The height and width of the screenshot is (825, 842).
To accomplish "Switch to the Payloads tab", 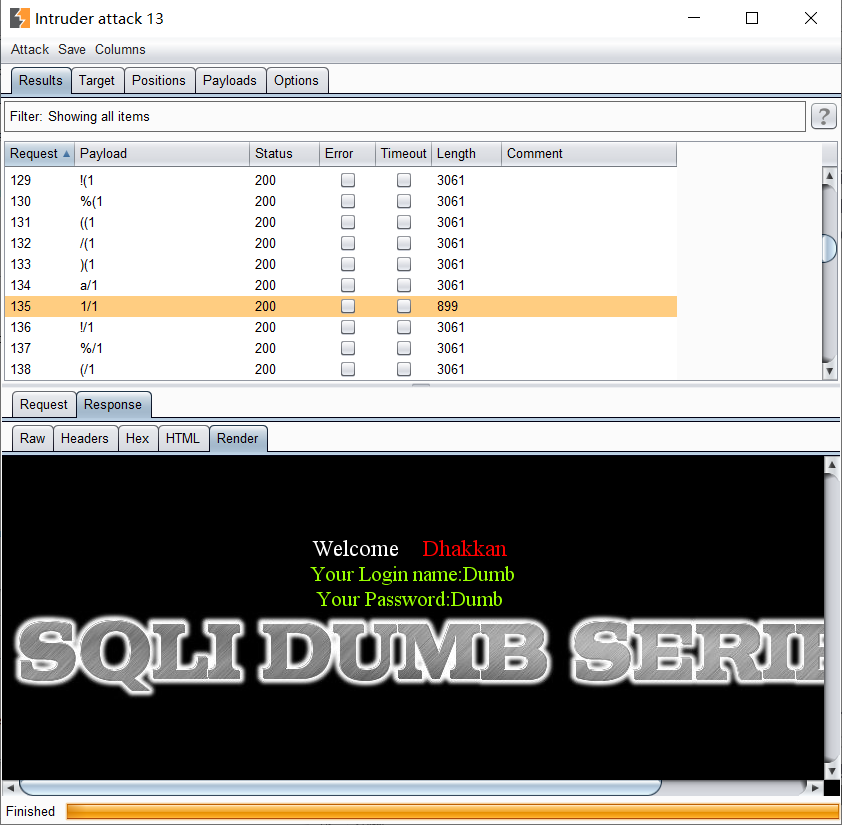I will click(x=230, y=80).
